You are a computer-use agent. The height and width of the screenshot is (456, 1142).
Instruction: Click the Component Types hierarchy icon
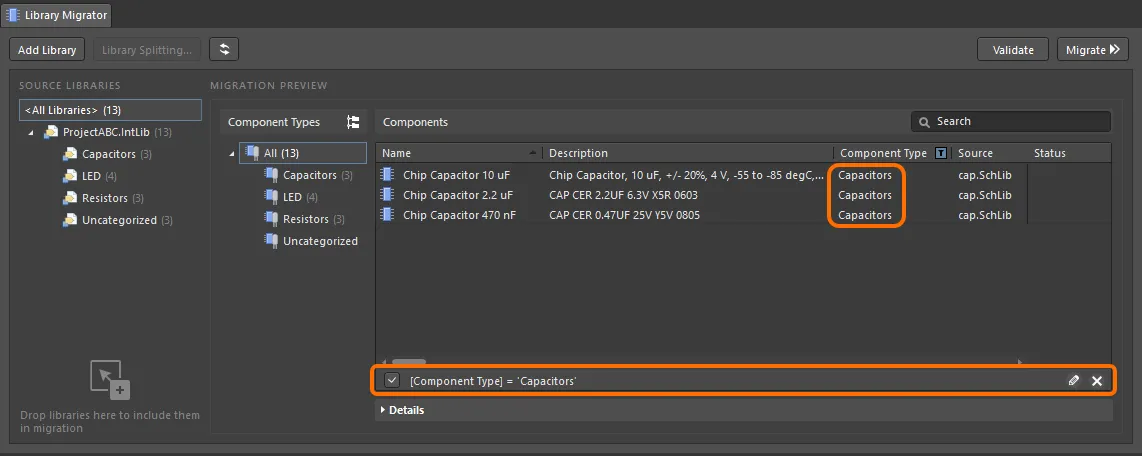(x=353, y=122)
